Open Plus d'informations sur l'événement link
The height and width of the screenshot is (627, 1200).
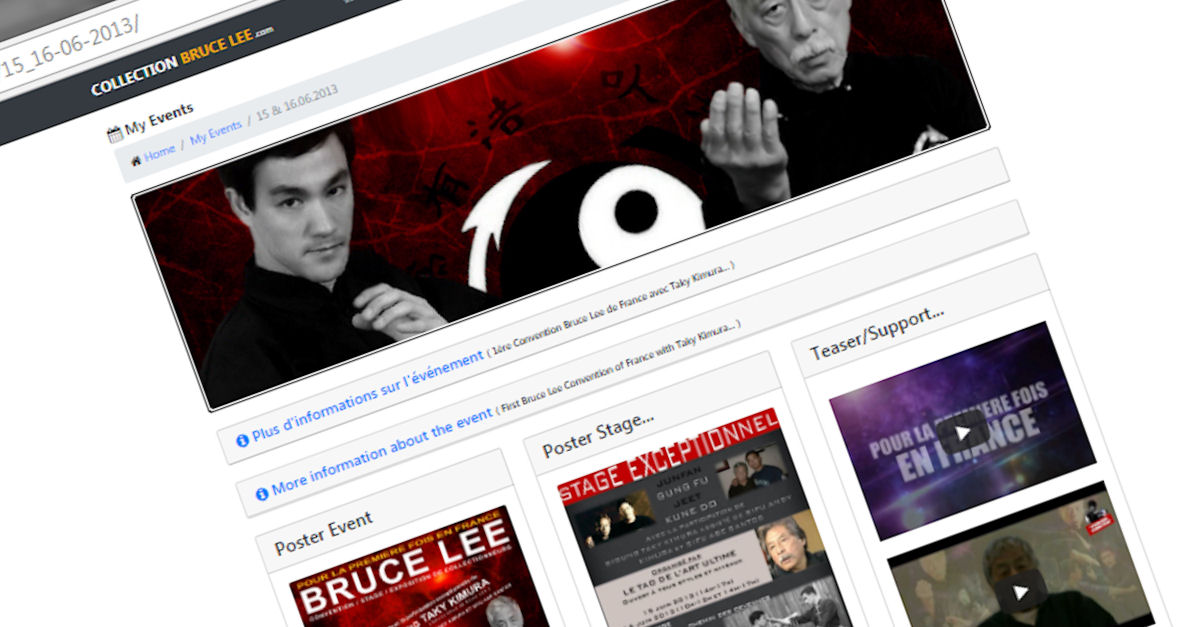[x=368, y=398]
